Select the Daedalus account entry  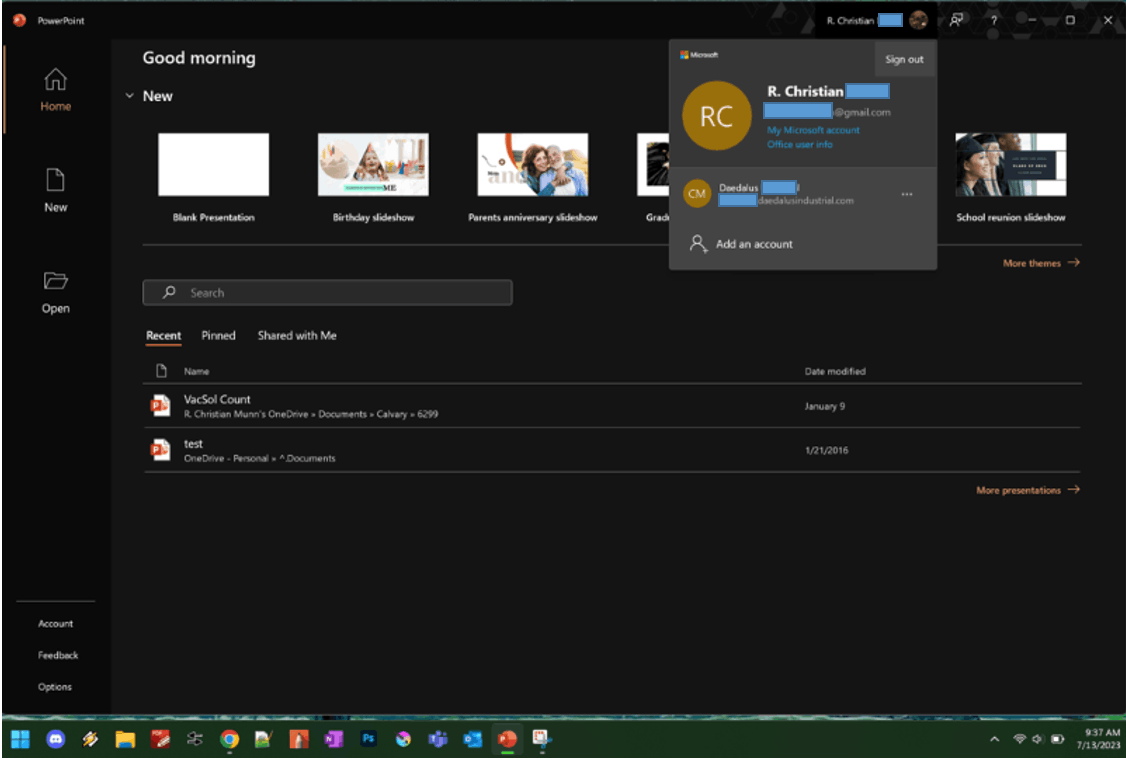click(802, 194)
